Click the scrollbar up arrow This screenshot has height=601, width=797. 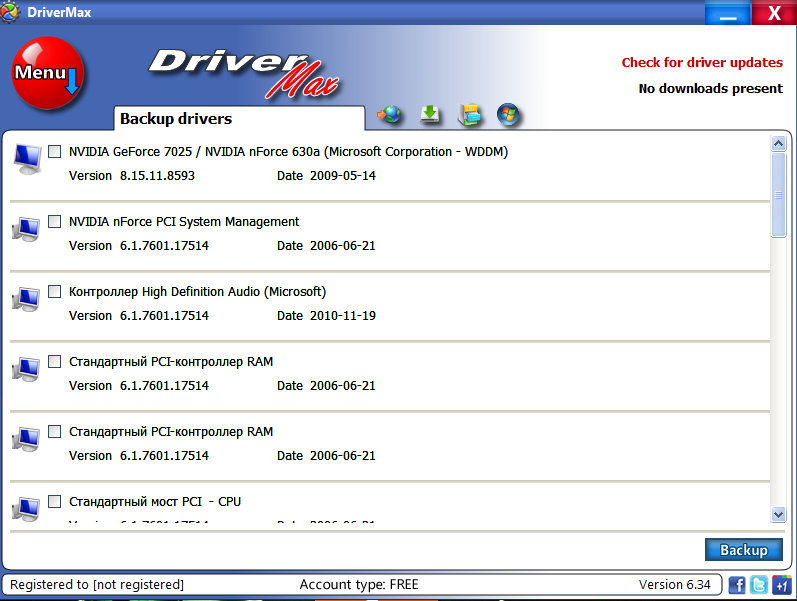[x=778, y=143]
